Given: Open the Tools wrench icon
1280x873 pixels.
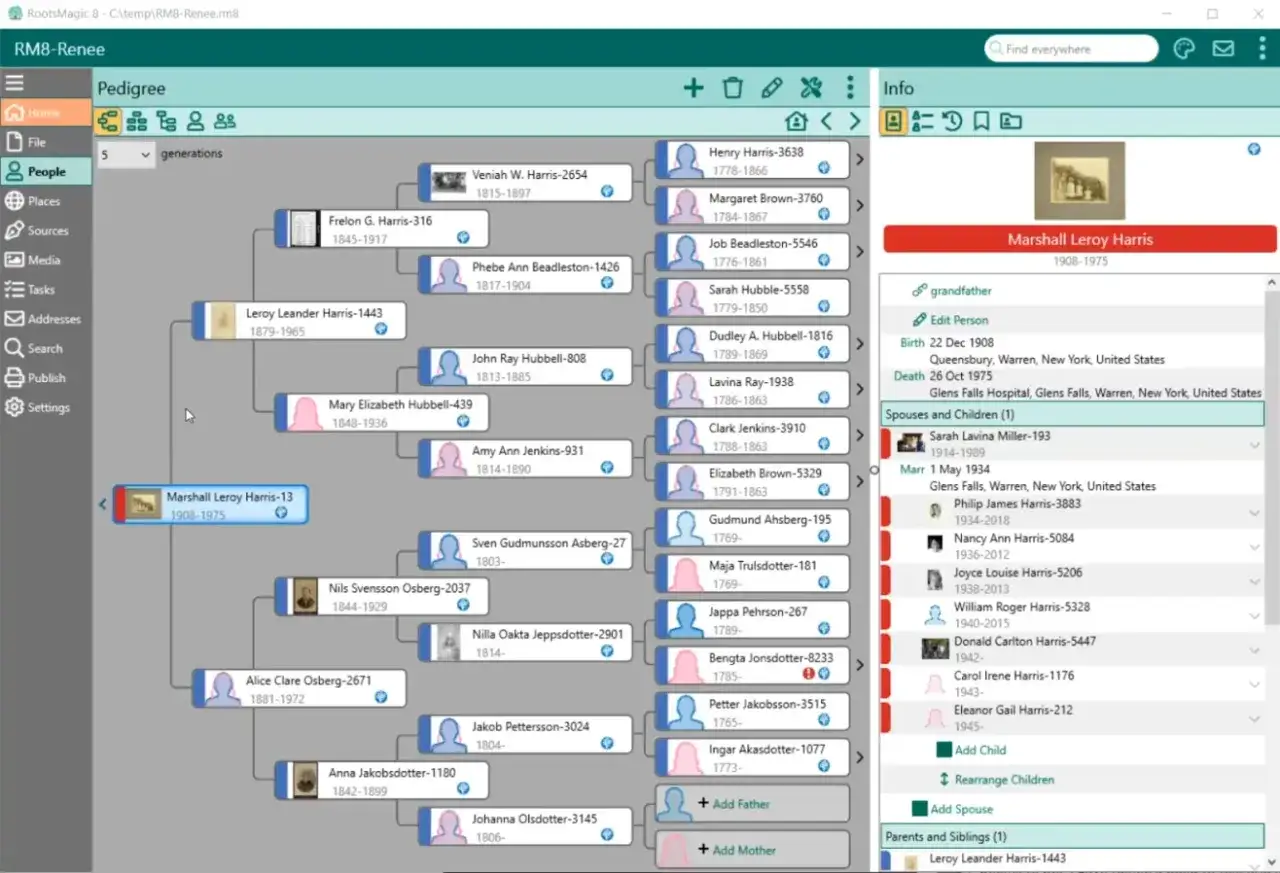Looking at the screenshot, I should click(811, 88).
